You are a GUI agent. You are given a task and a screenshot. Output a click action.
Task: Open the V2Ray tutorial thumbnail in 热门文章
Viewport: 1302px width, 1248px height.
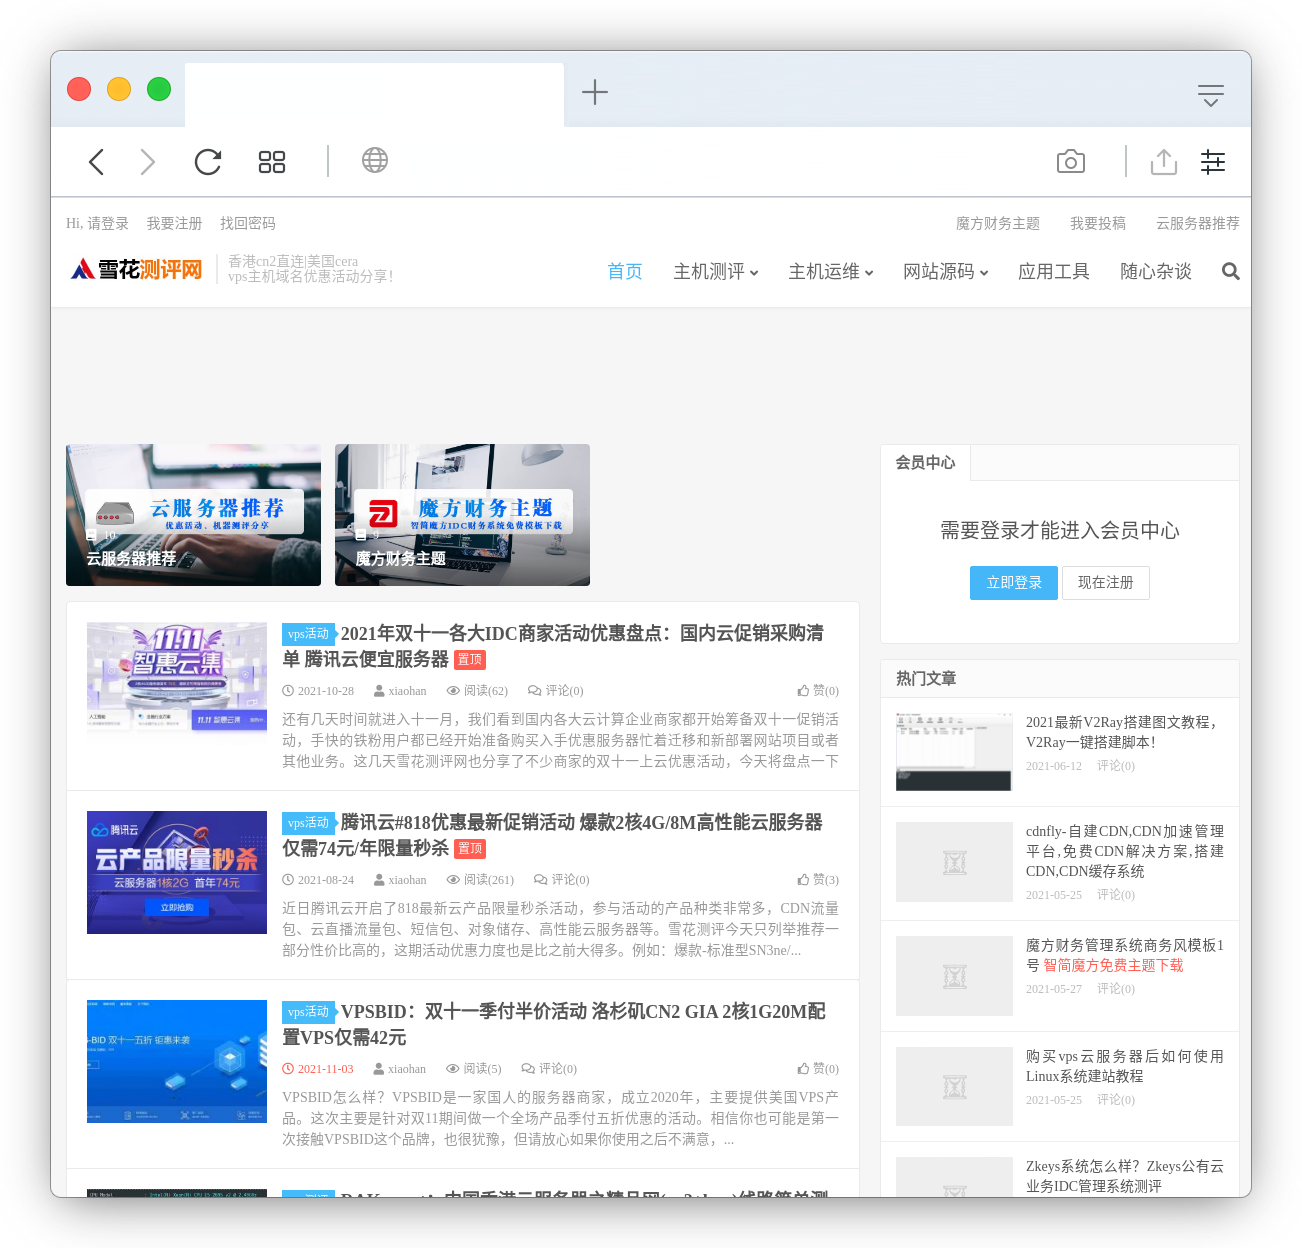click(954, 752)
